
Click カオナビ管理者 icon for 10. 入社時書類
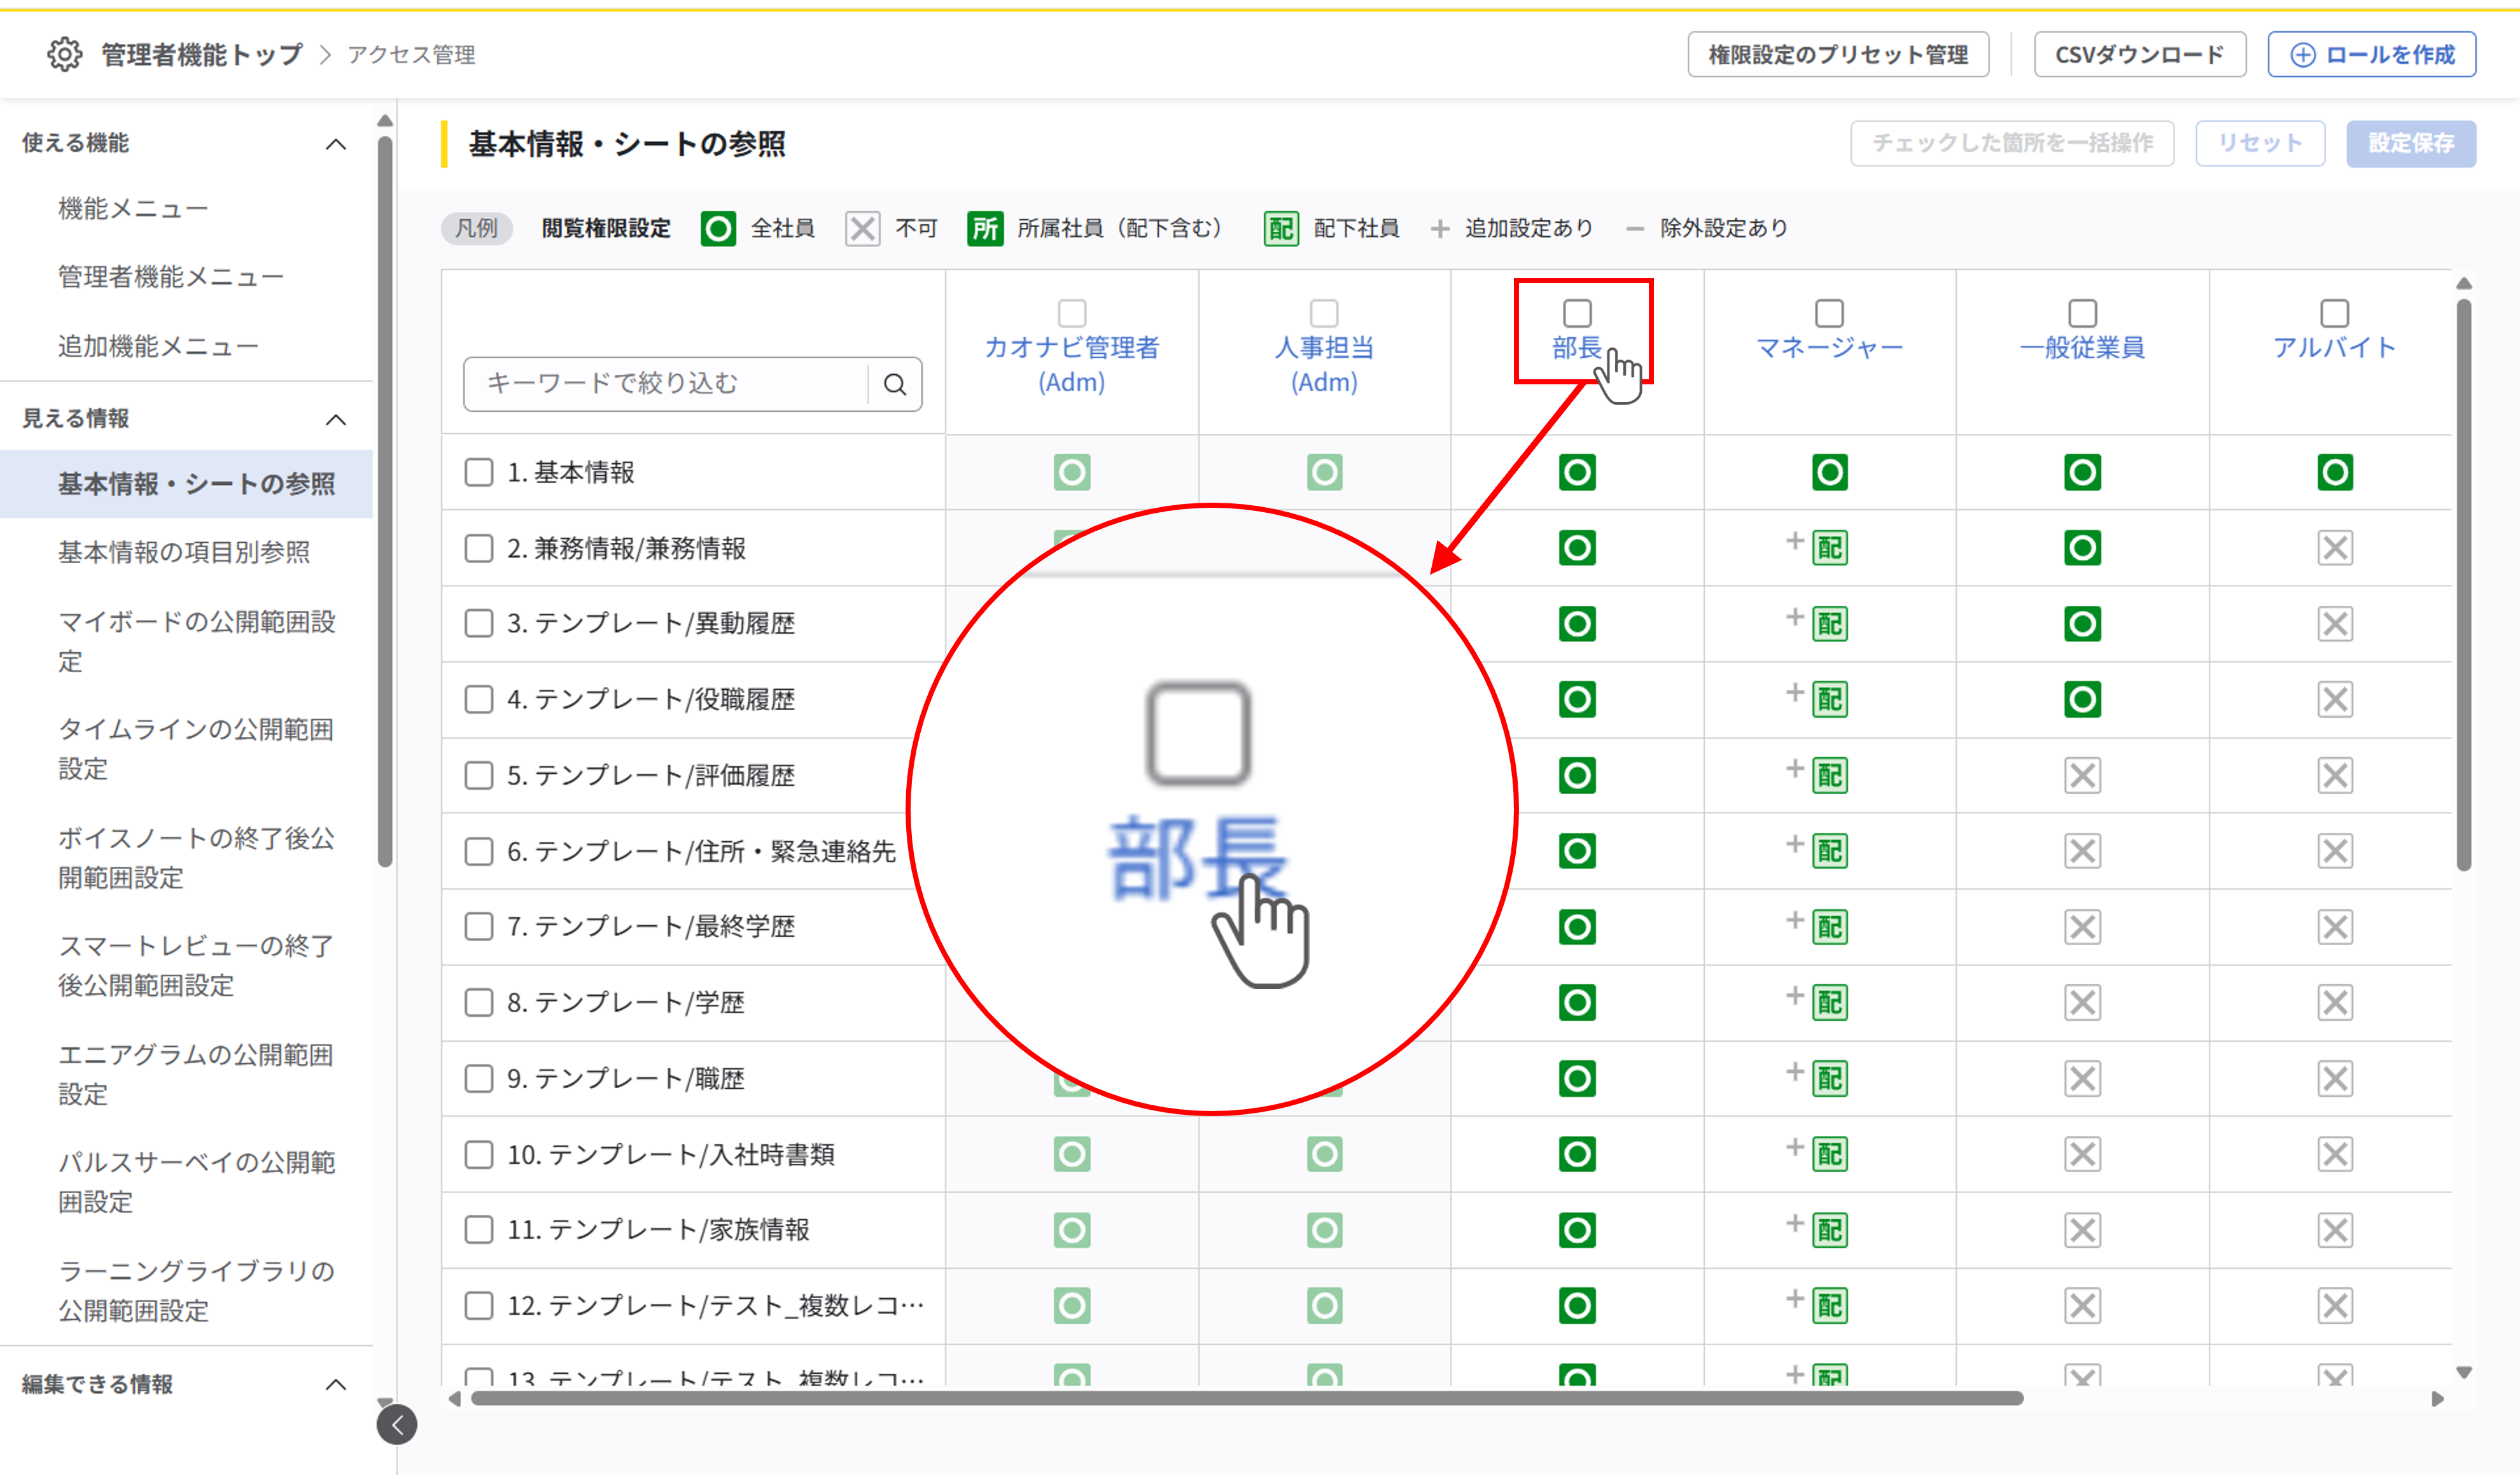tap(1072, 1154)
